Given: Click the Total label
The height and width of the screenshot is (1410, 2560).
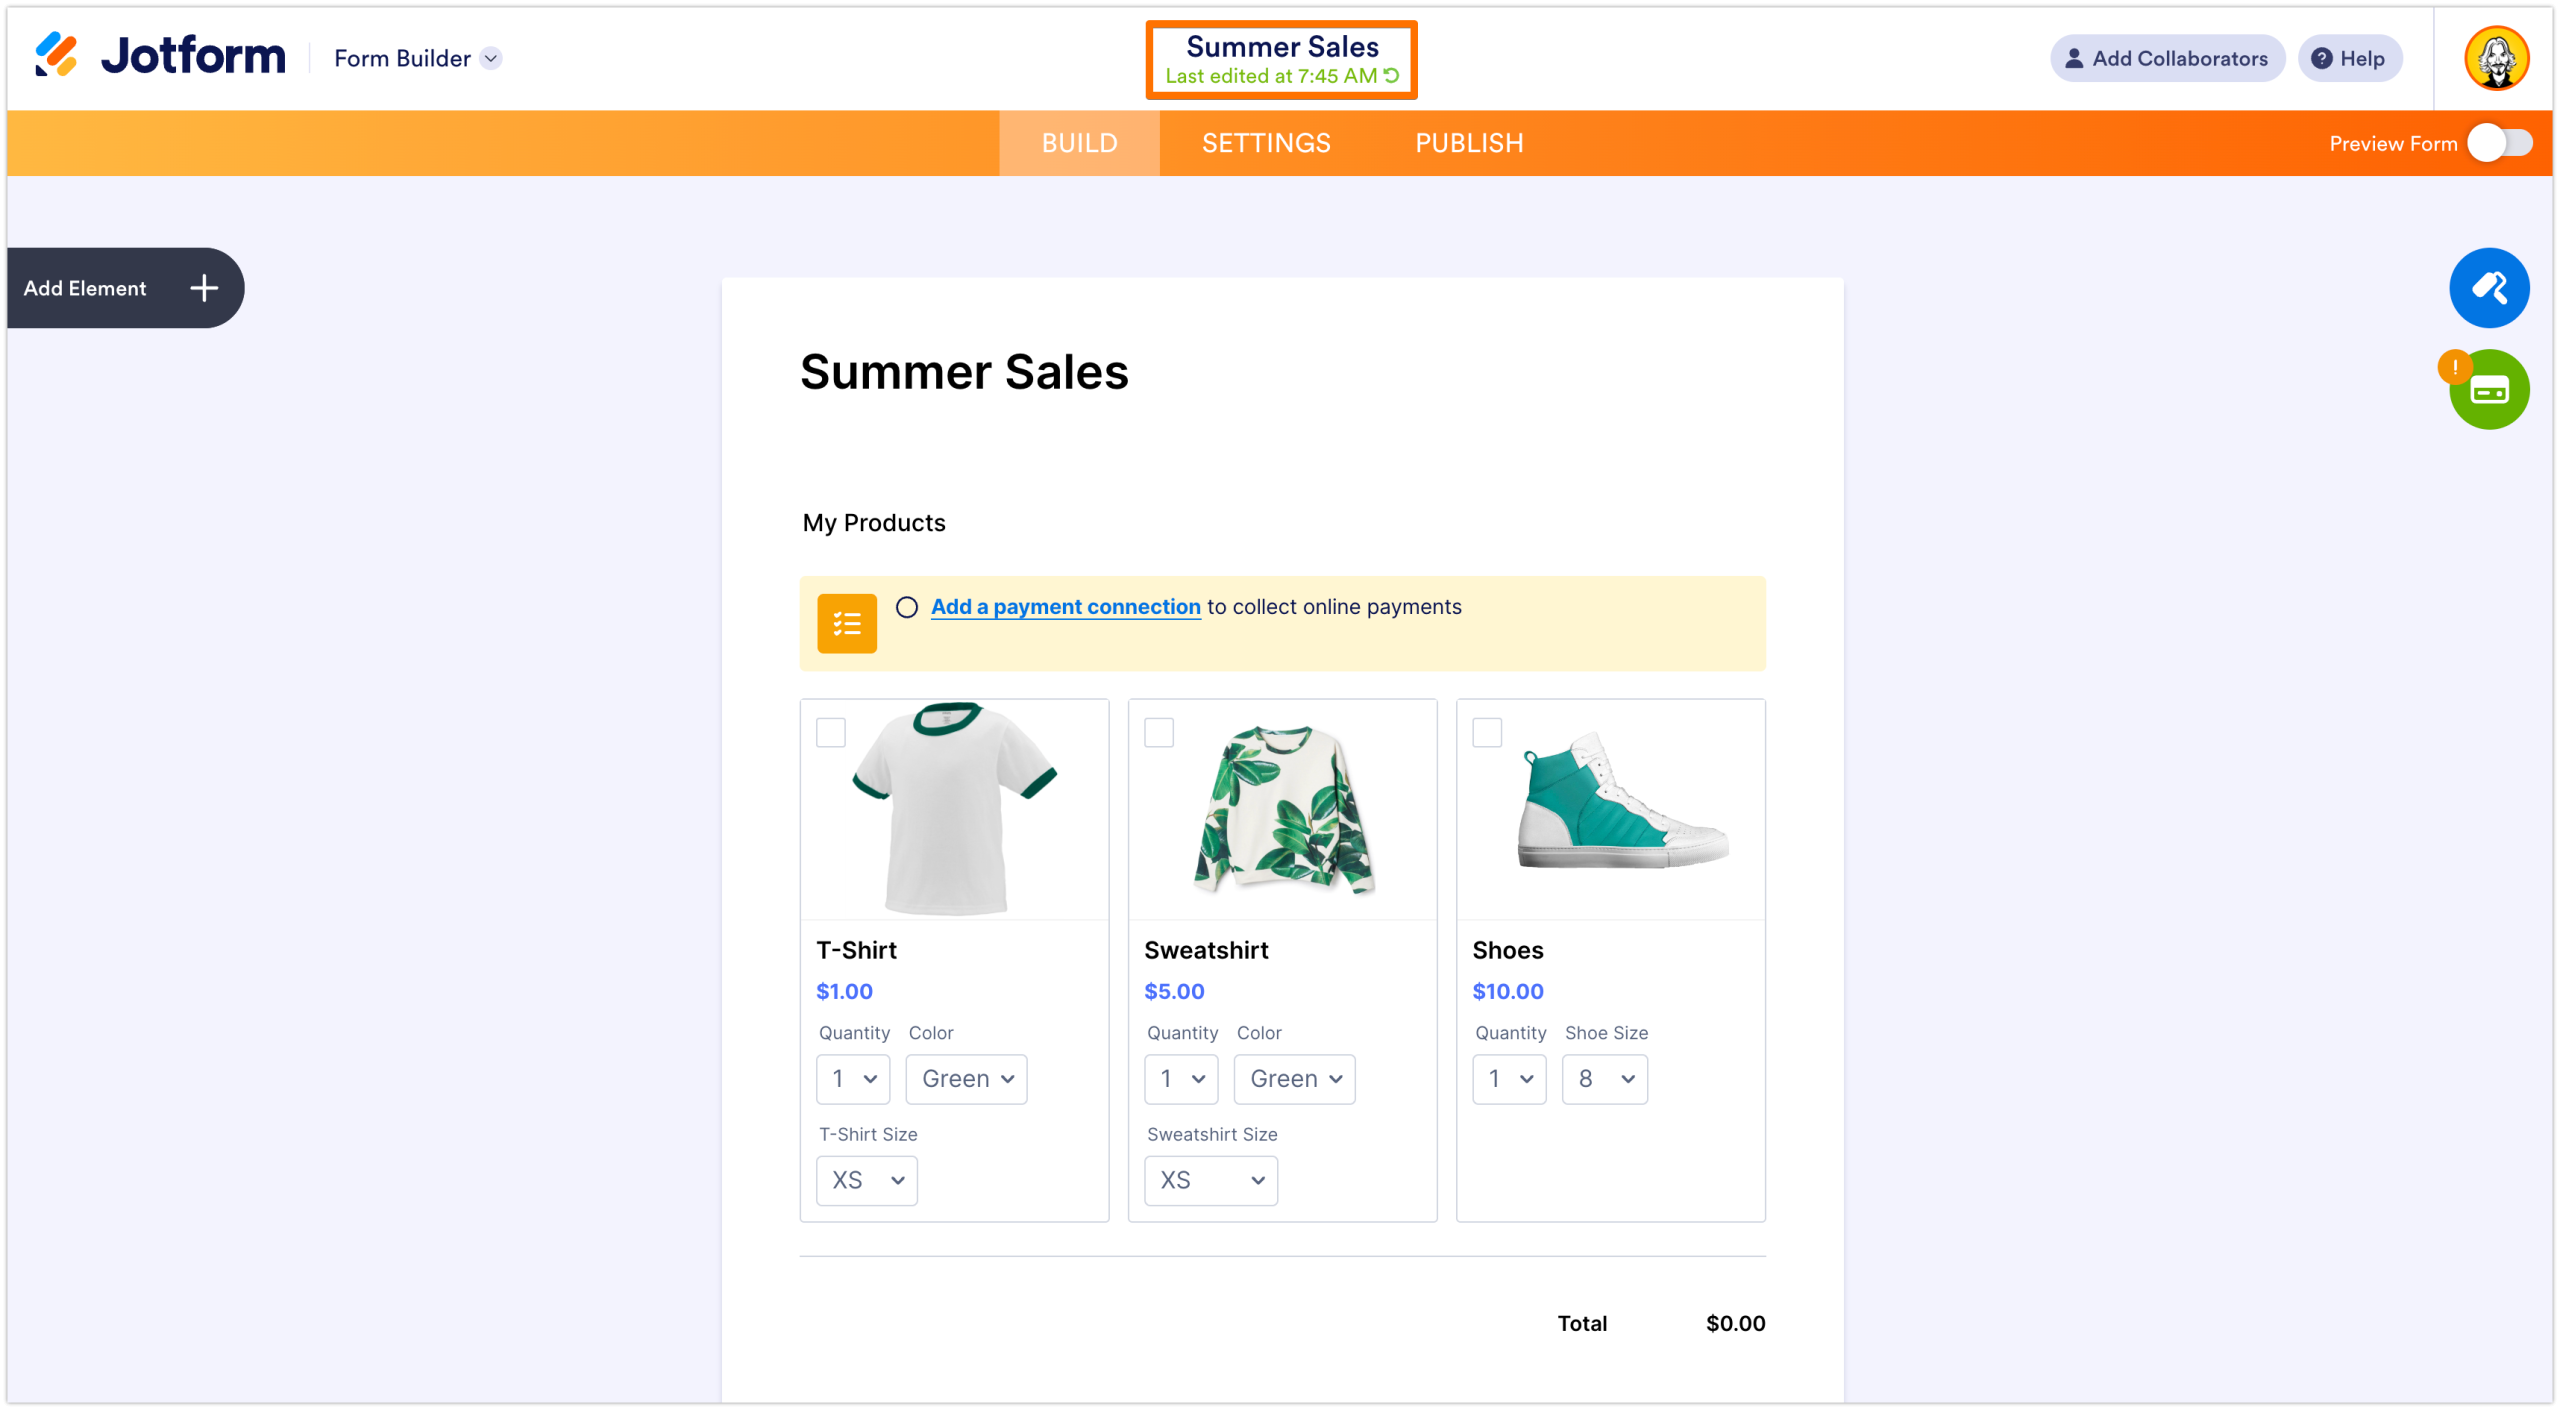Looking at the screenshot, I should [x=1582, y=1323].
